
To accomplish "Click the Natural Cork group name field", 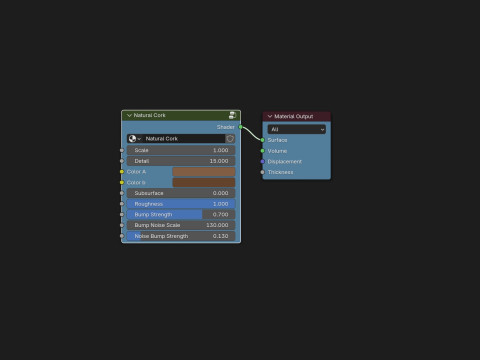I will [x=184, y=139].
